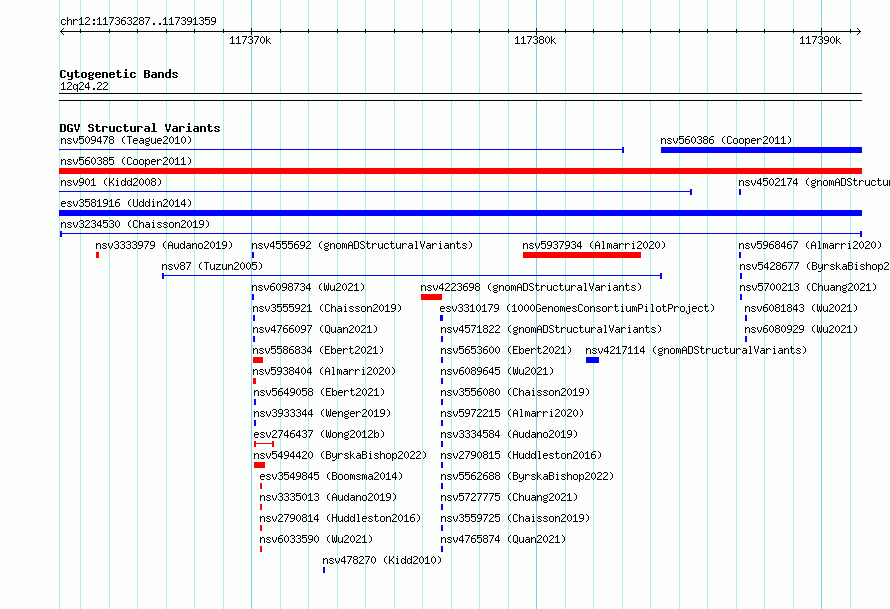Click nsv4765874 (Quan2021) label
Screen dimensions: 890x609
coord(503,539)
